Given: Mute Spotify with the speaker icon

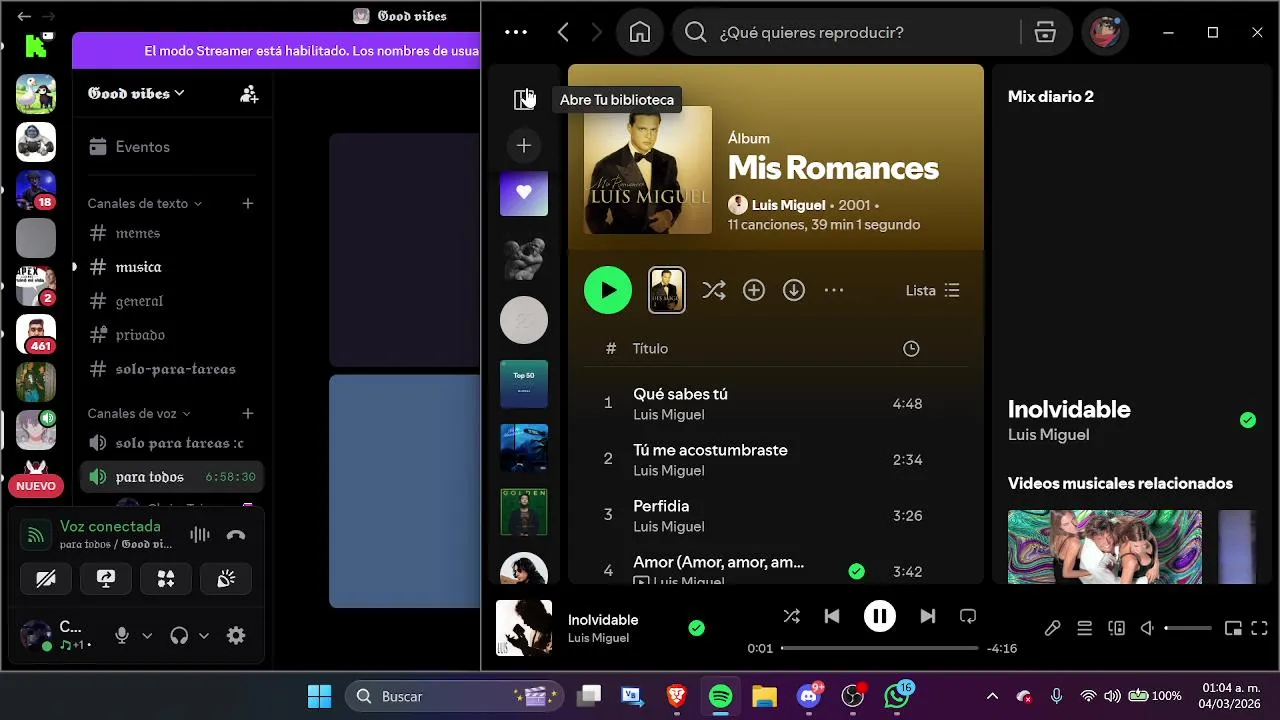Looking at the screenshot, I should click(1148, 628).
